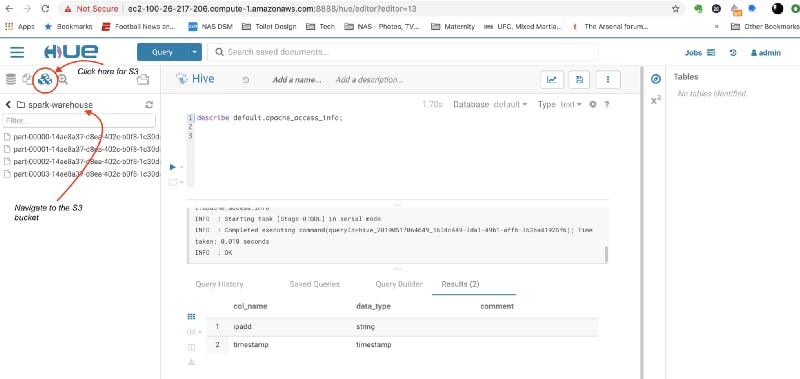Click the comment column header
Image resolution: width=800 pixels, height=379 pixels.
click(497, 306)
